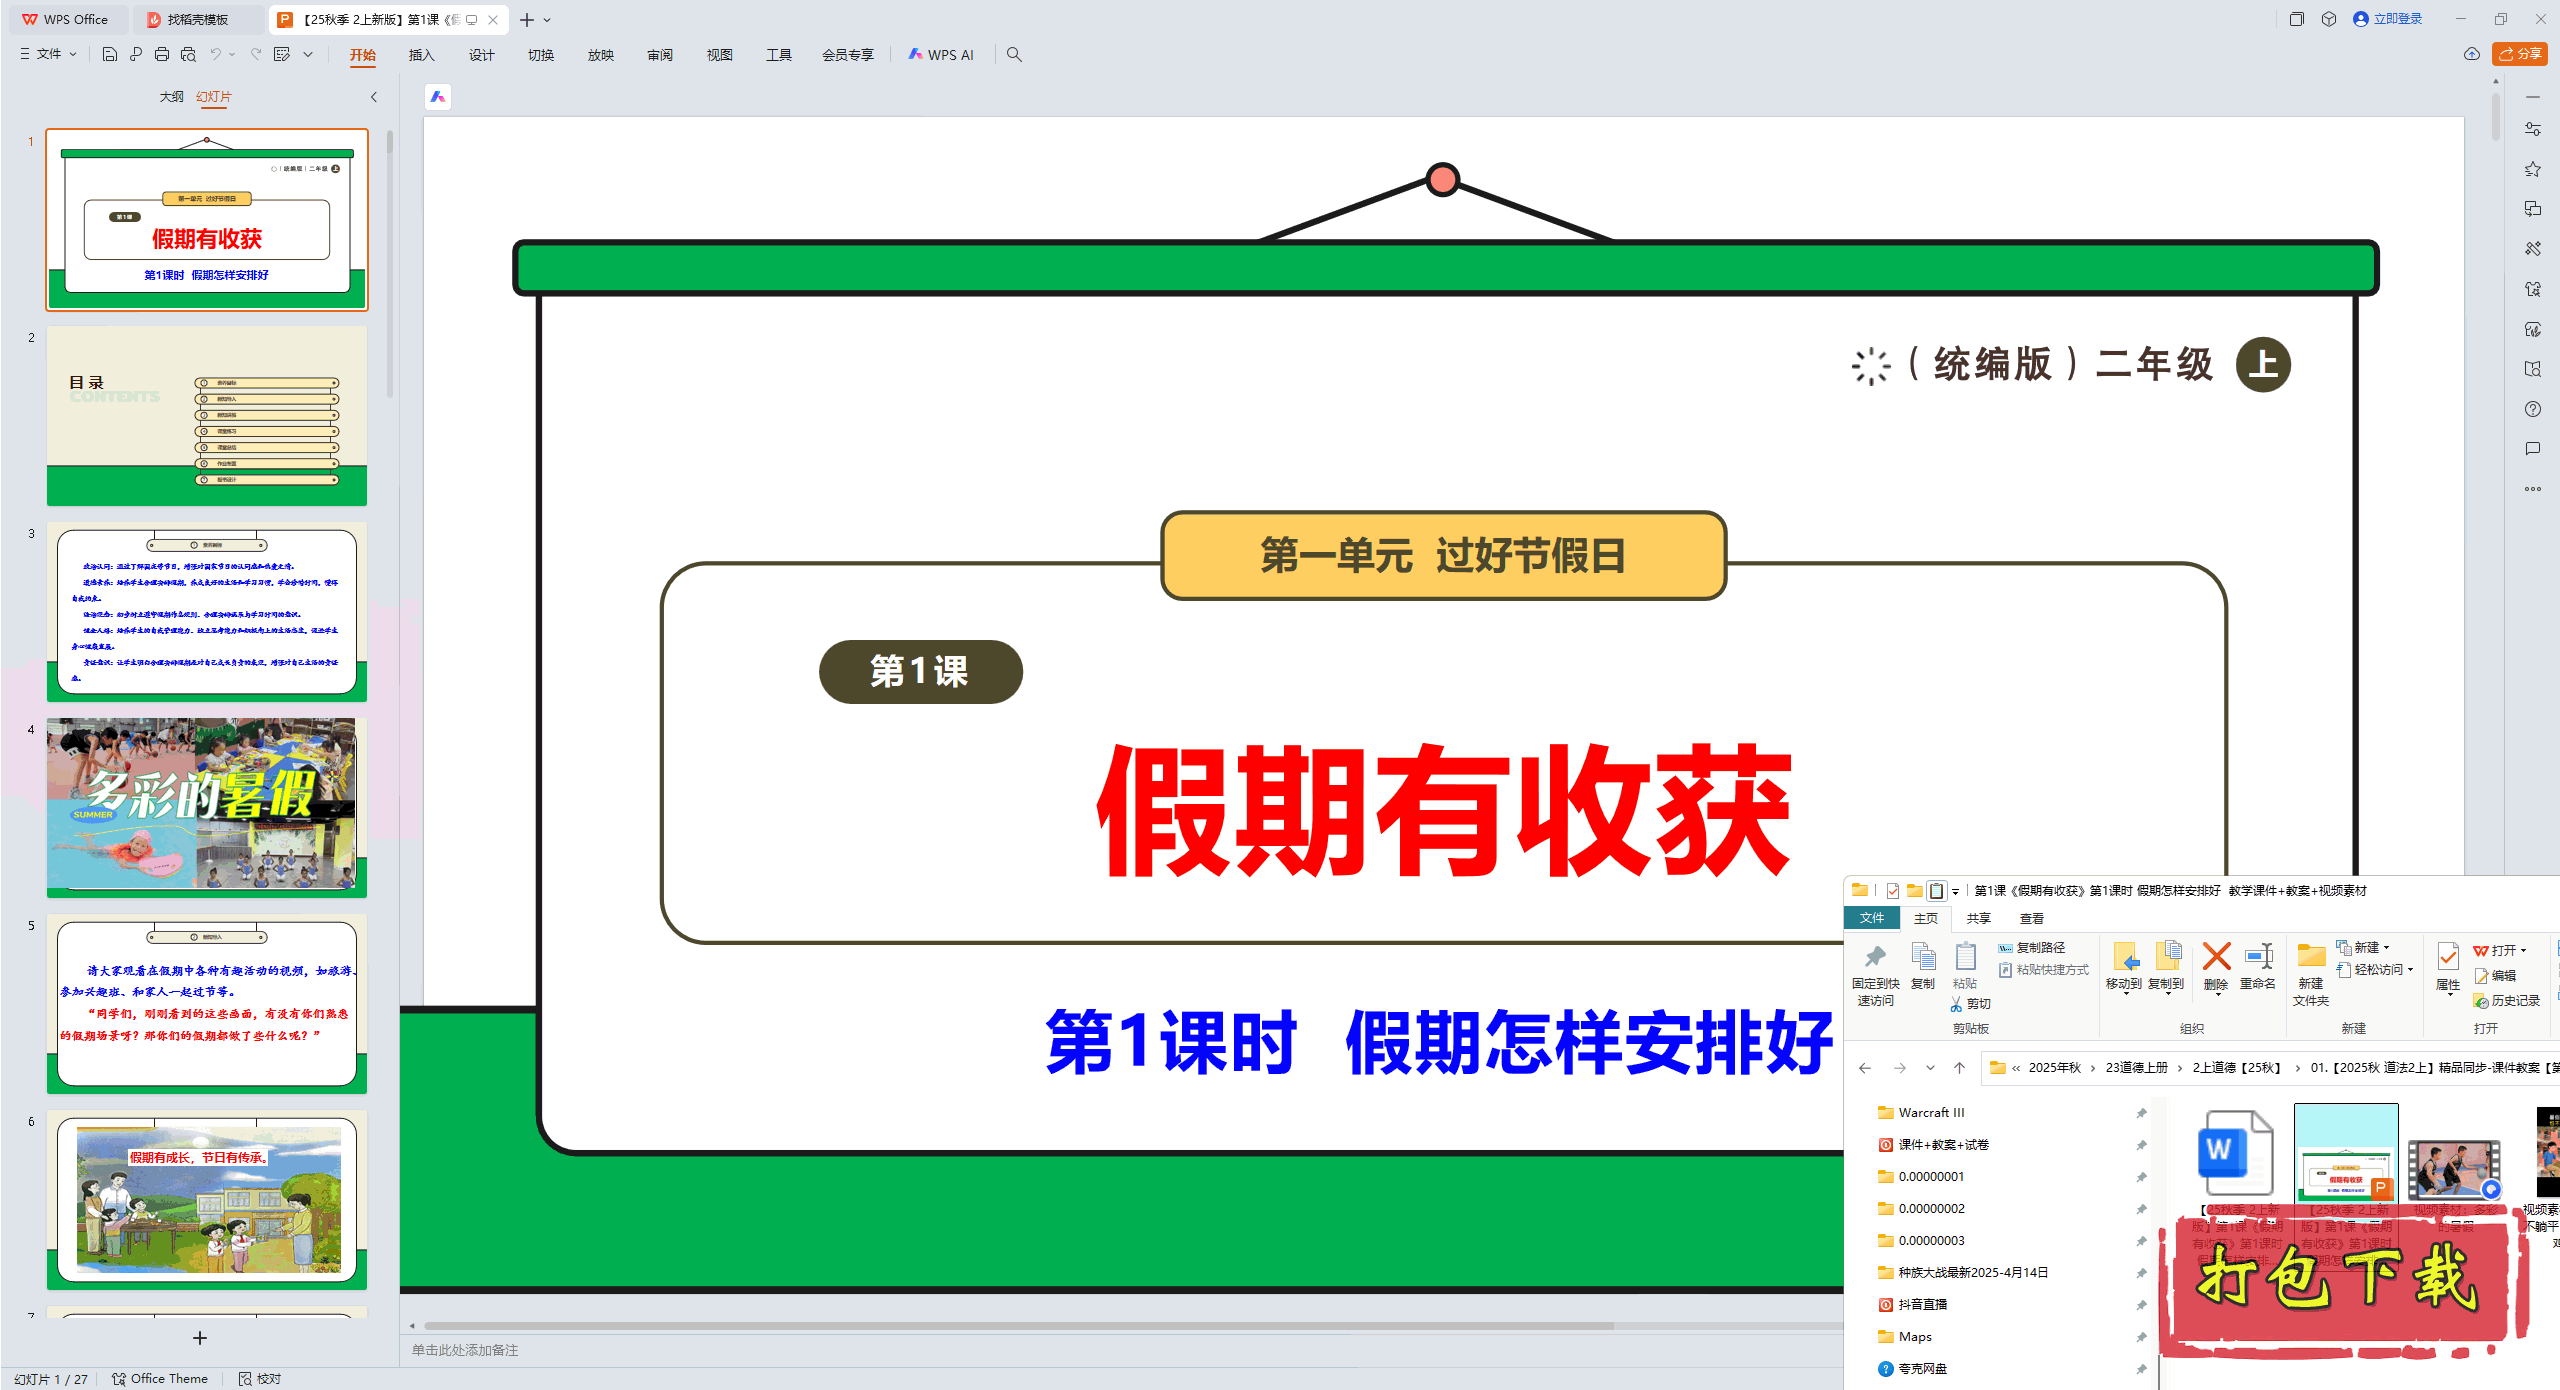
Task: Open the 插入 ribbon tab
Action: coord(421,55)
